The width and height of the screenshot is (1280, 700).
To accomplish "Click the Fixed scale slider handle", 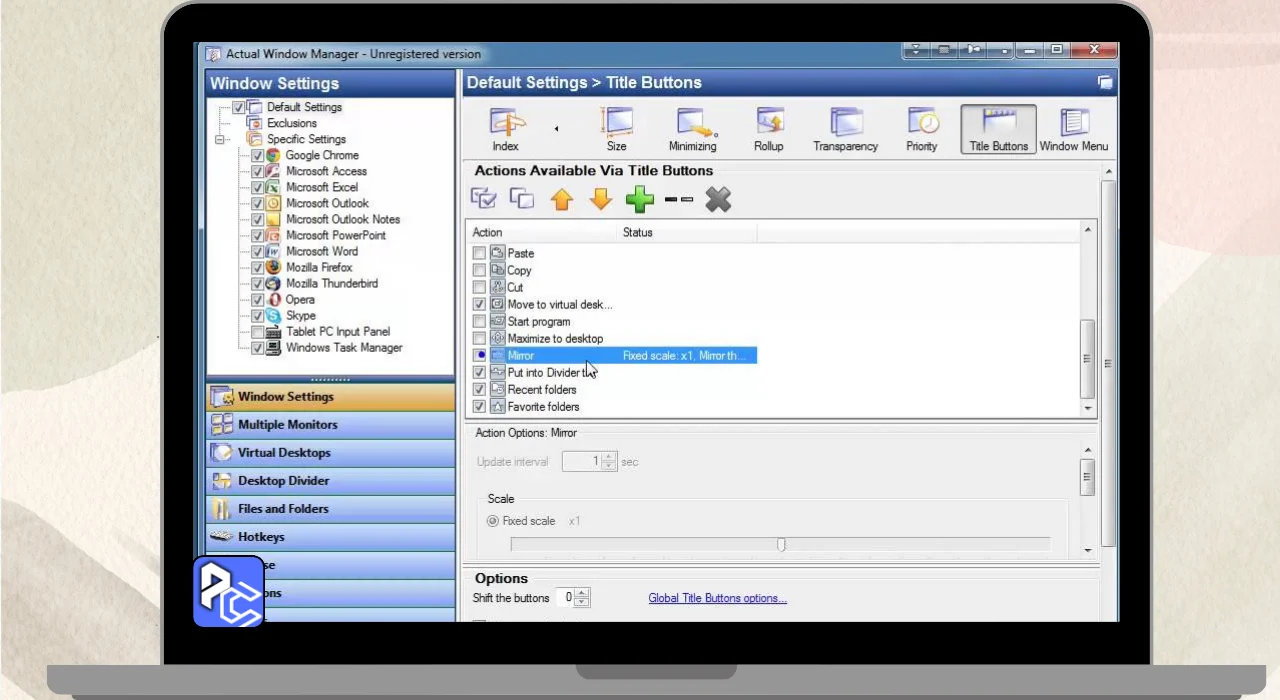I will click(781, 545).
